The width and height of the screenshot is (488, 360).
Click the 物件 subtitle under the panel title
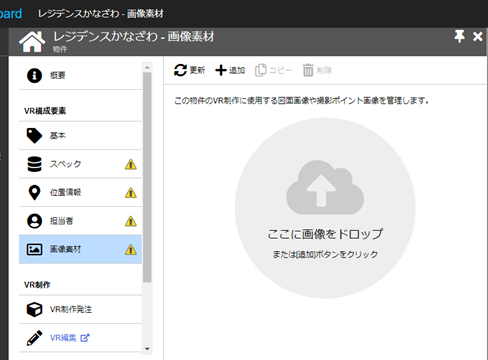[60, 49]
